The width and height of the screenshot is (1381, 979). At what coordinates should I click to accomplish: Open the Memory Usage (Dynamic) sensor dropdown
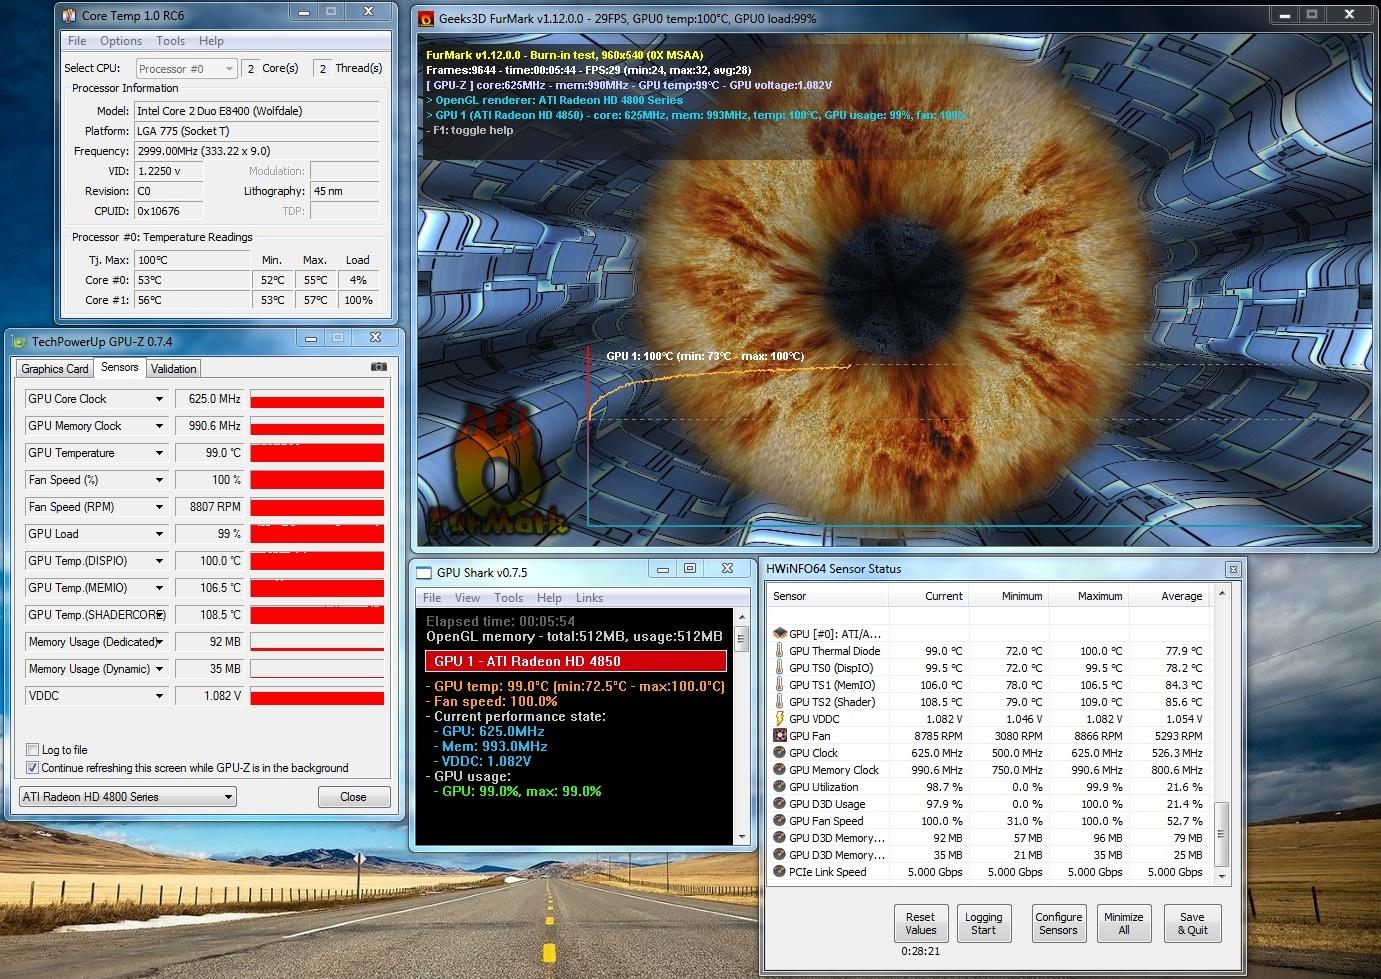click(158, 668)
